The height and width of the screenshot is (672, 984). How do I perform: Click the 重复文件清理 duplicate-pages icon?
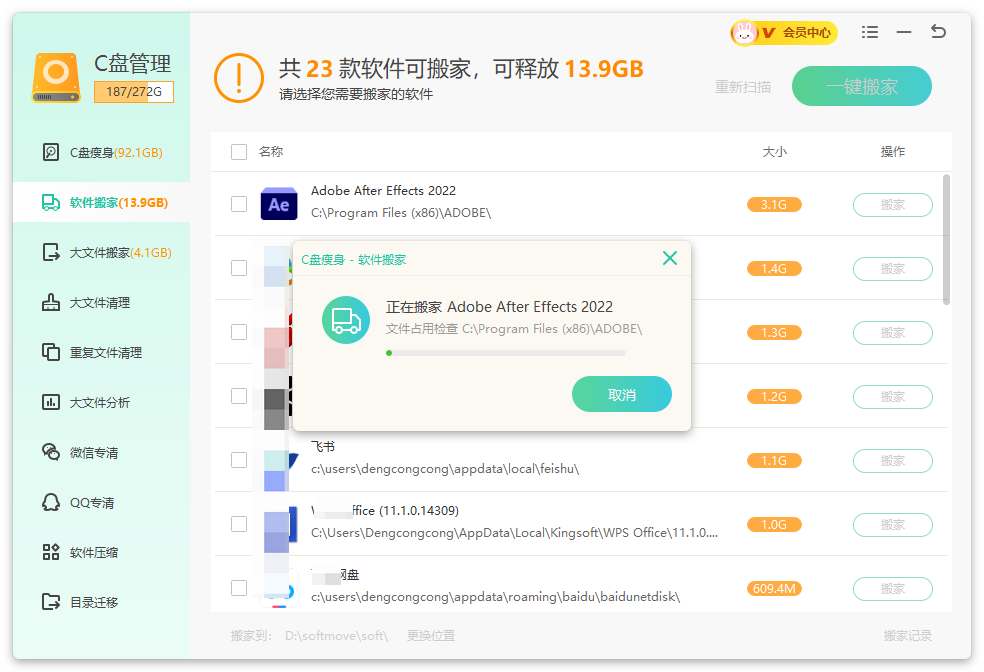51,352
